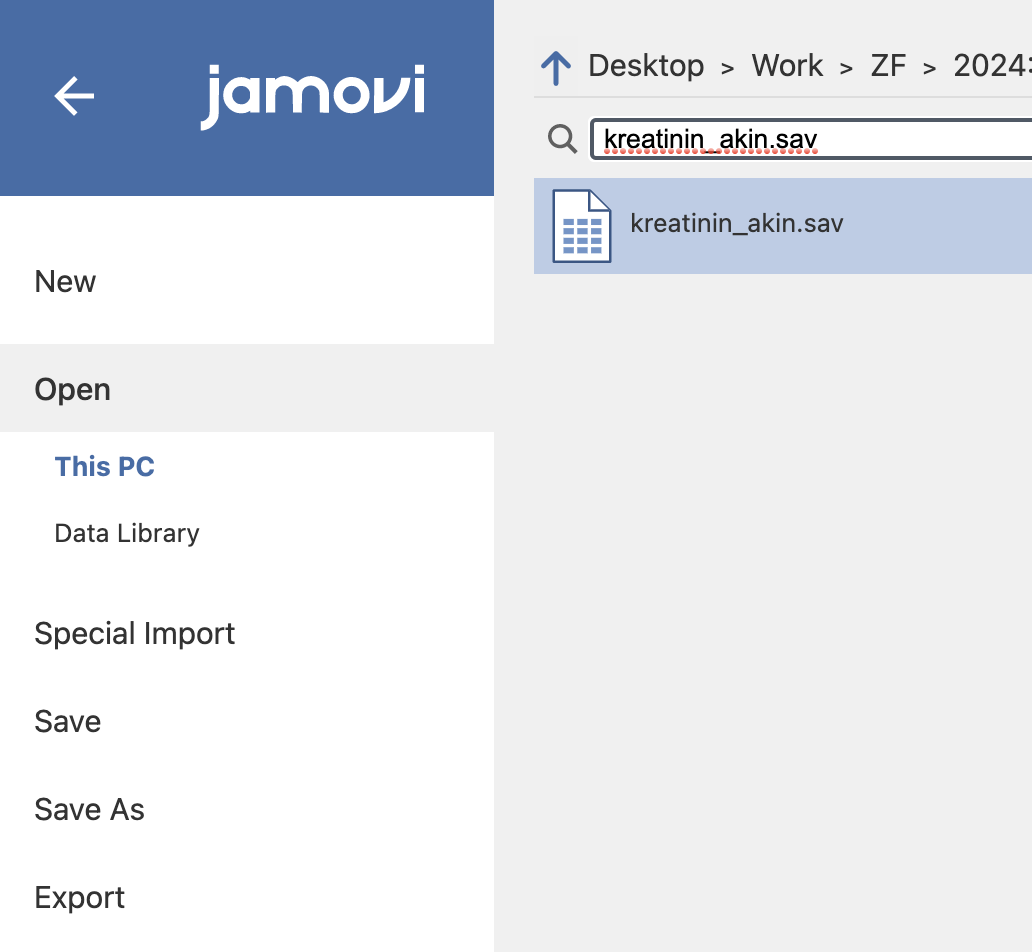Image resolution: width=1032 pixels, height=952 pixels.
Task: Click the magnifier search icon
Action: pyautogui.click(x=562, y=139)
